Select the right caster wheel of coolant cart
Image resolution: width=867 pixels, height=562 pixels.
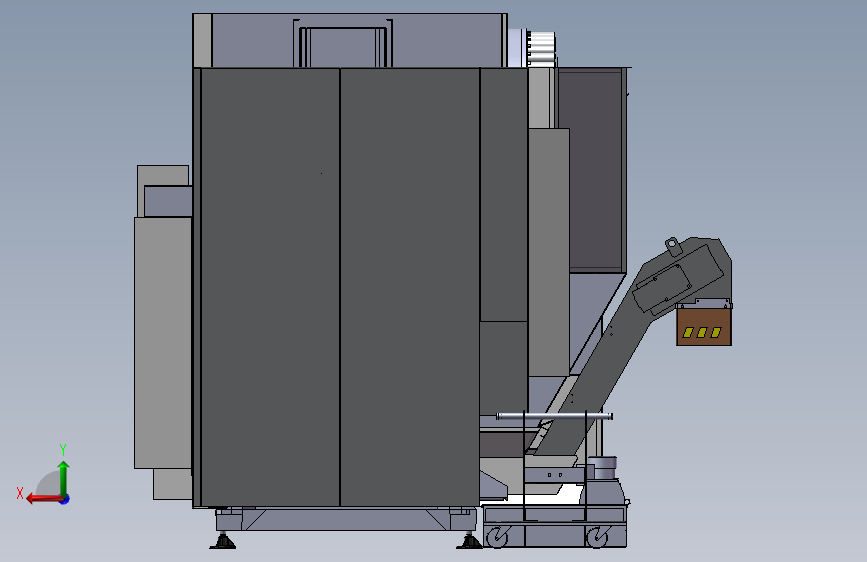click(x=597, y=537)
